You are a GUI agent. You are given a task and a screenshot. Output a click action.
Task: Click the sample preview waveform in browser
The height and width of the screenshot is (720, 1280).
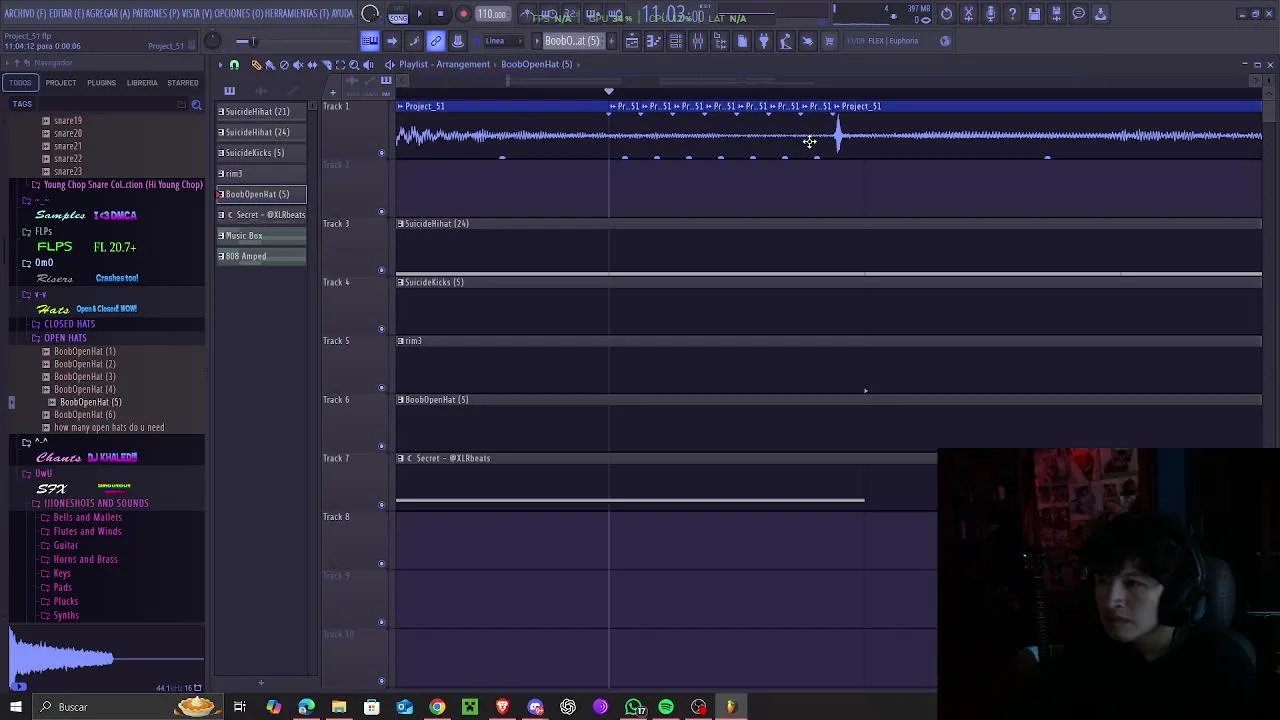click(x=106, y=658)
